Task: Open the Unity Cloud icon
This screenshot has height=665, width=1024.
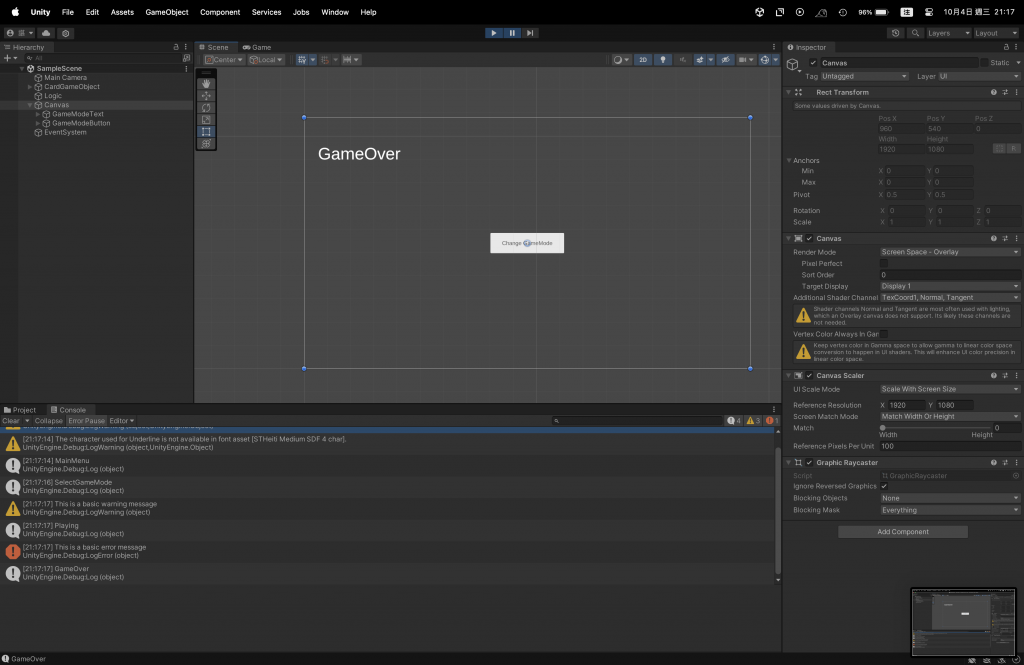Action: pyautogui.click(x=46, y=33)
